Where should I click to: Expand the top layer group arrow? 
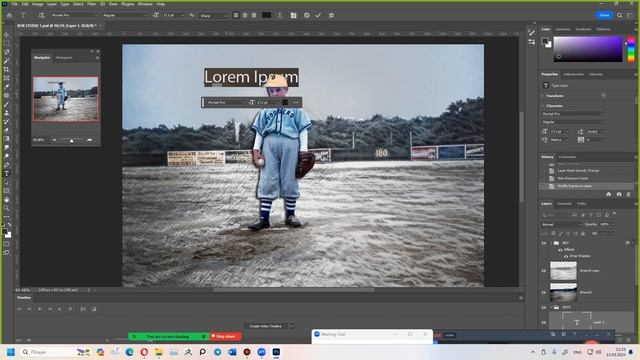click(551, 243)
